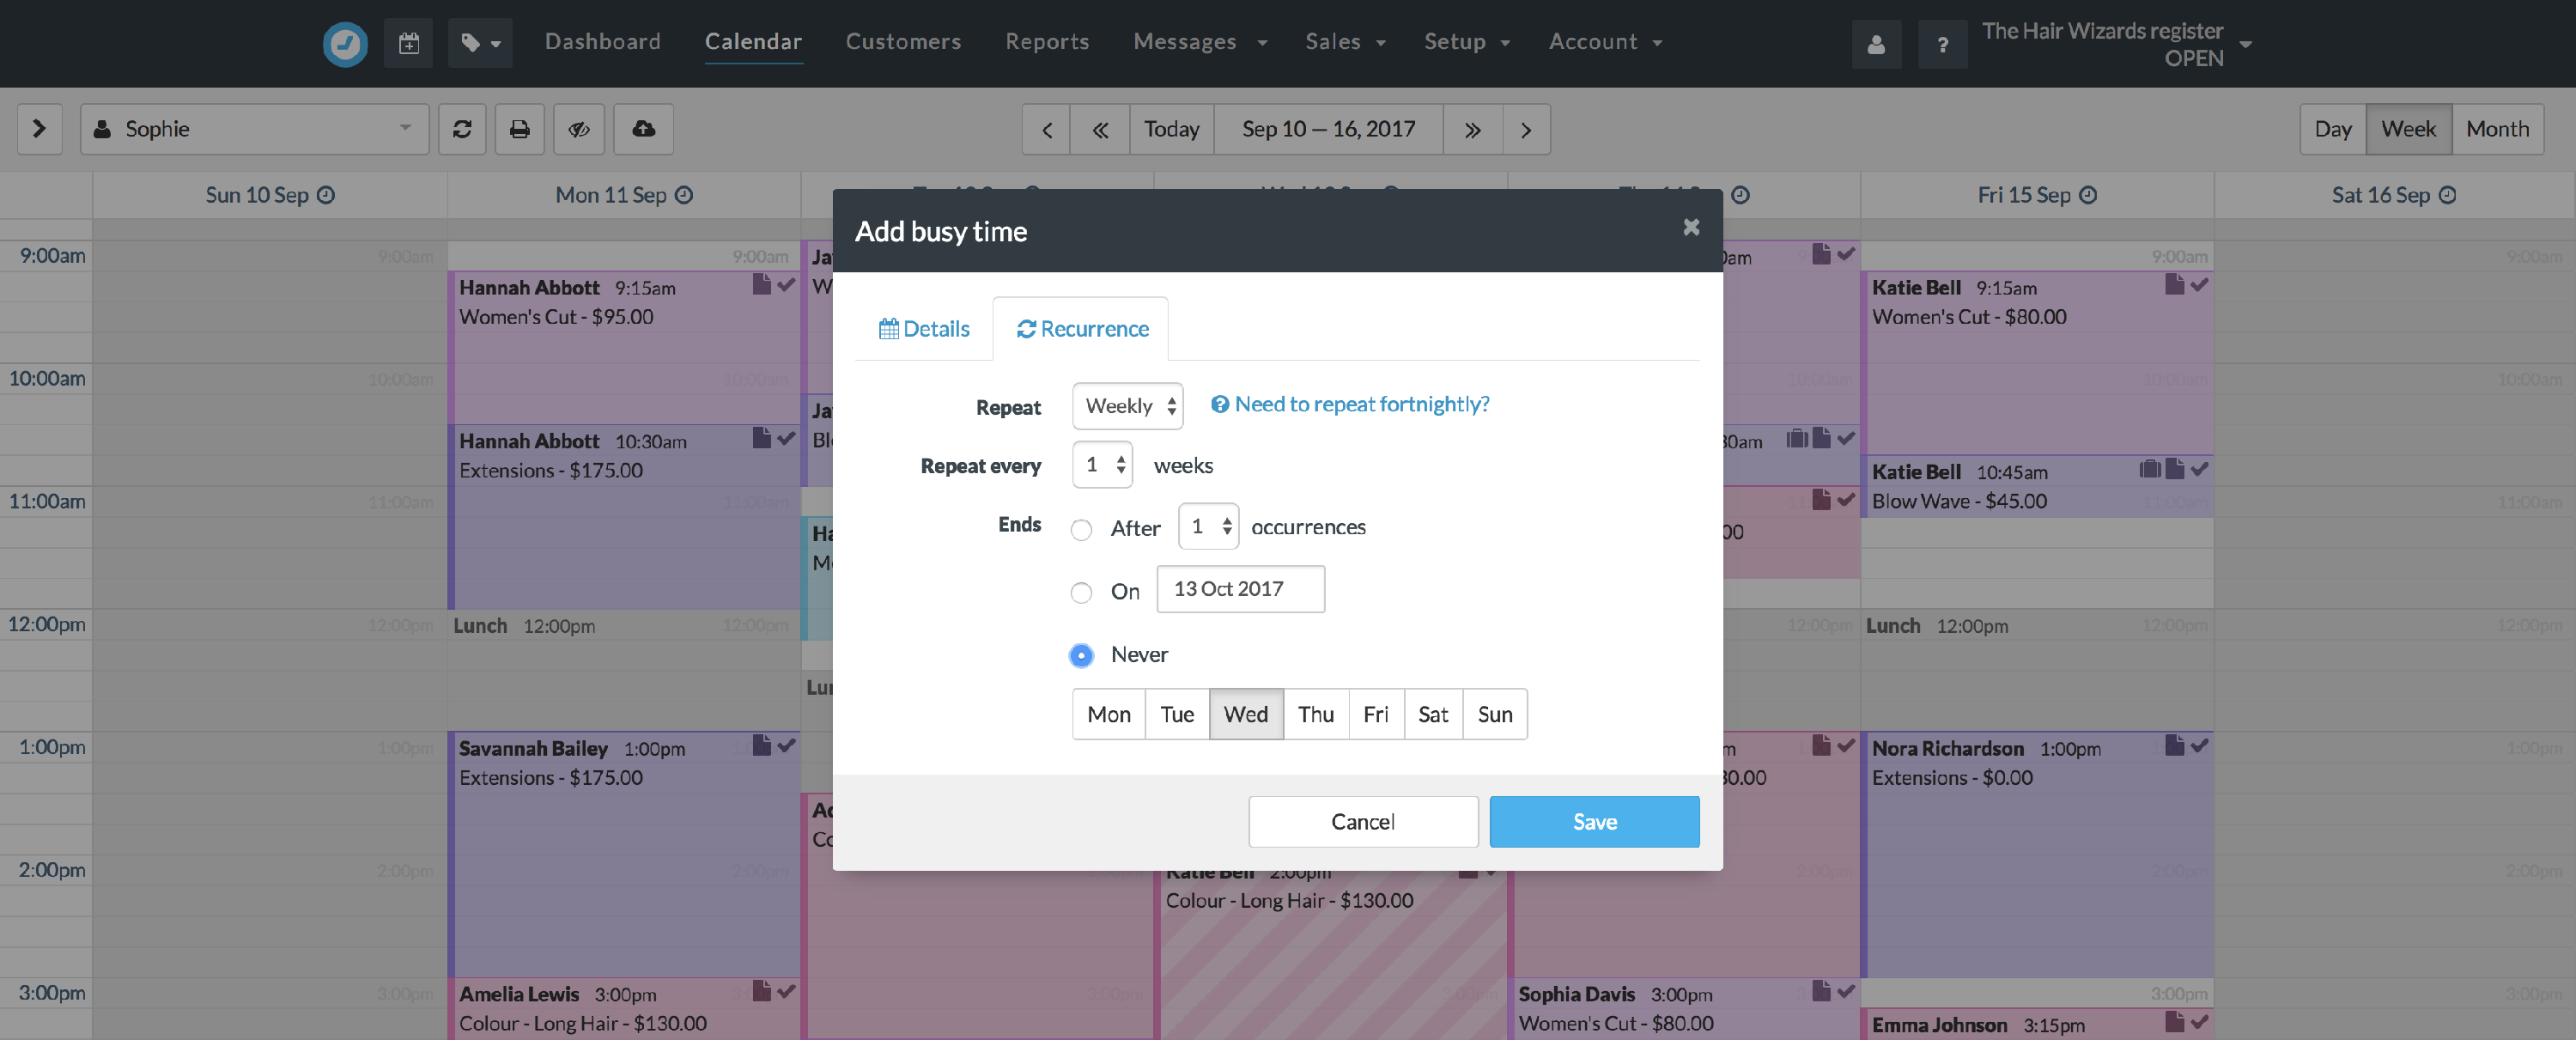Open the add appointment calendar icon

pos(408,43)
